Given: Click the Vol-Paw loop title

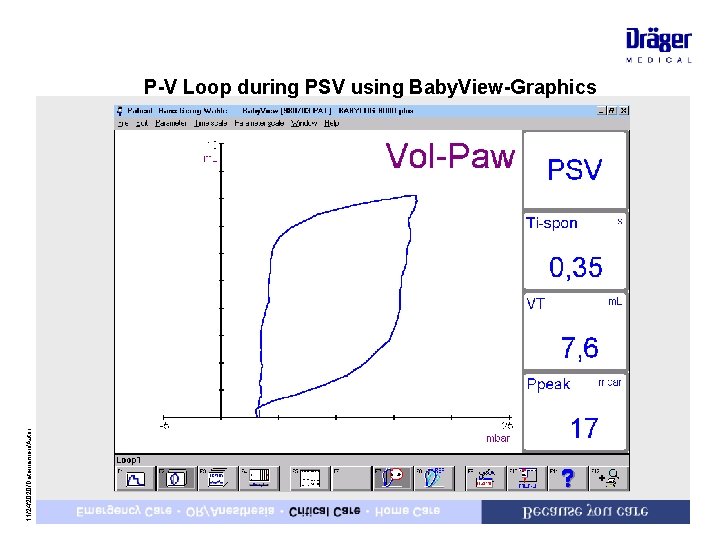Looking at the screenshot, I should [450, 156].
